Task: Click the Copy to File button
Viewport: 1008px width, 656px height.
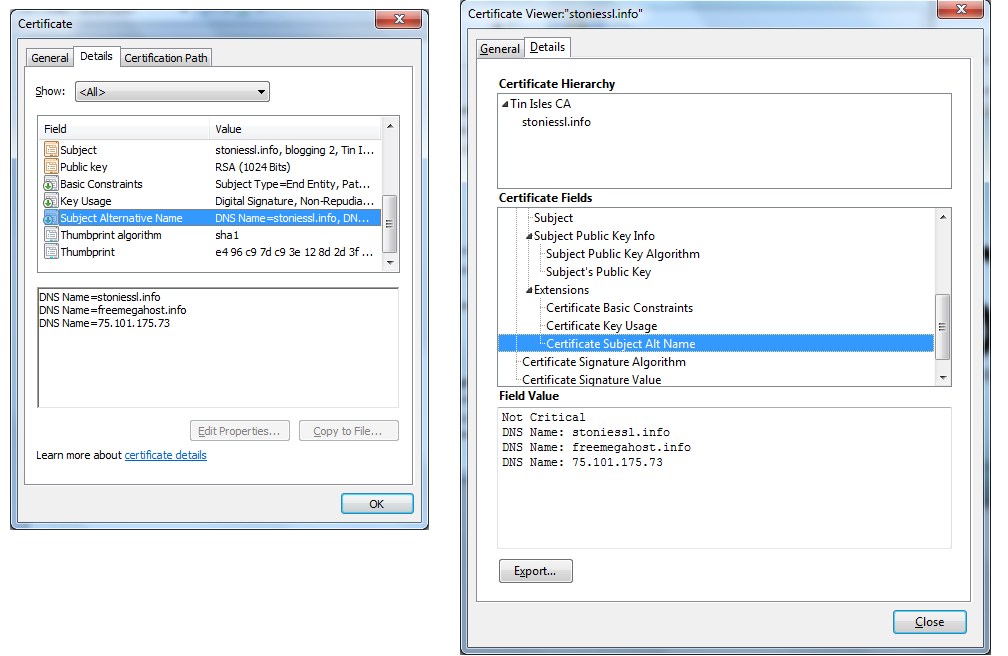Action: point(348,431)
